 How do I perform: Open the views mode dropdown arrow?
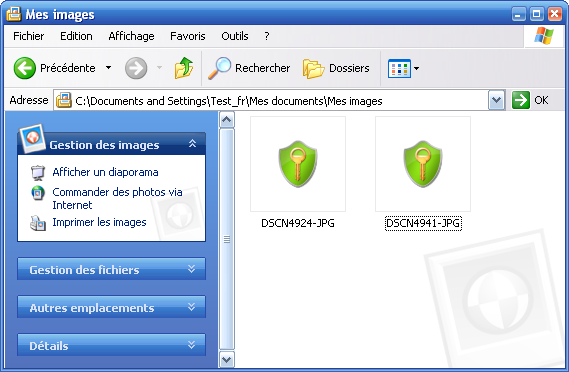(417, 68)
